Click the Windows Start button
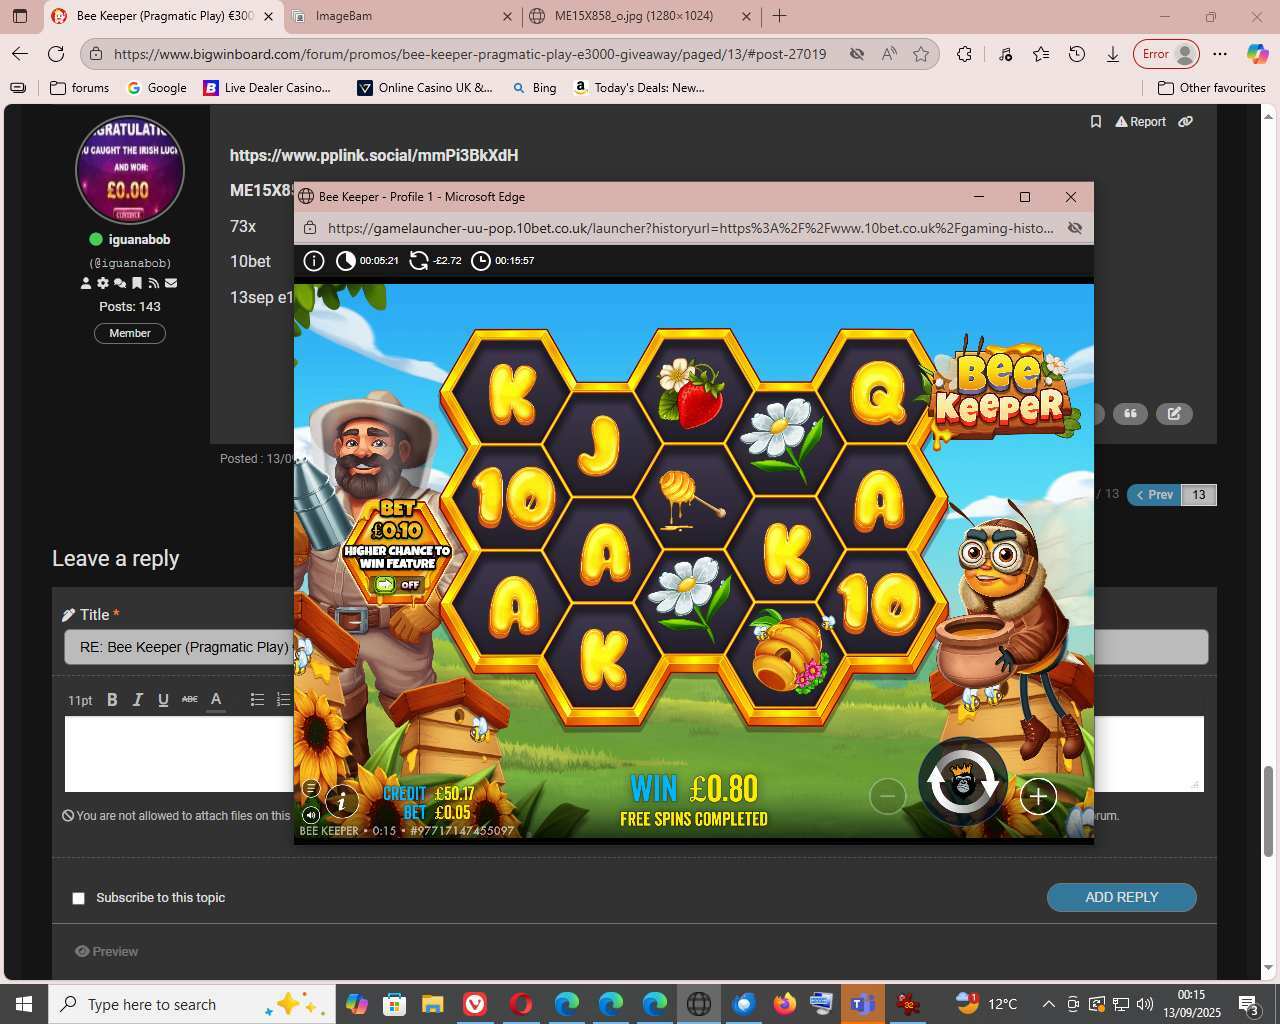The height and width of the screenshot is (1024, 1280). 23,1004
